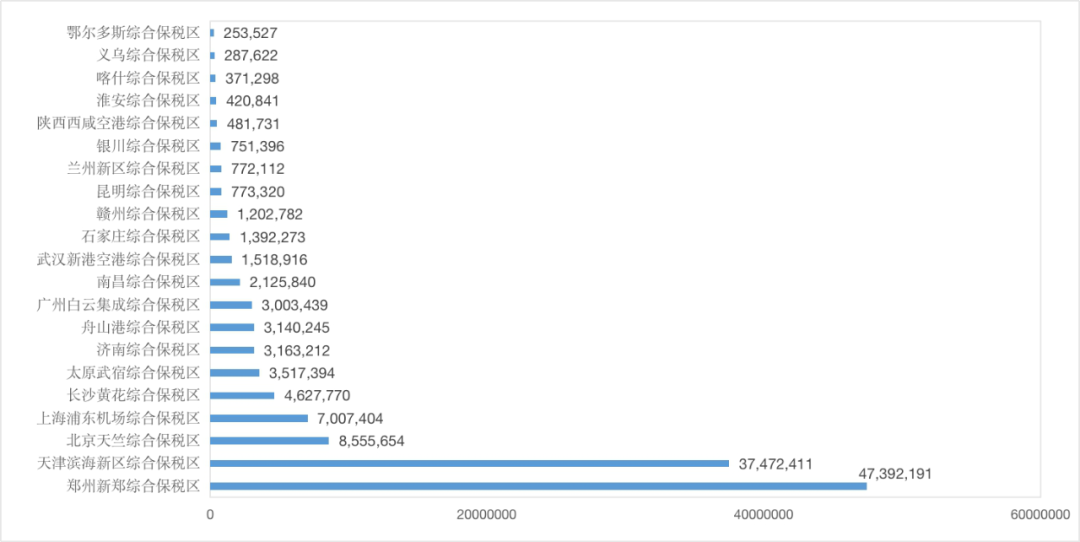Image resolution: width=1080 pixels, height=542 pixels.
Task: Click data label 47,392,191
Action: coord(895,473)
